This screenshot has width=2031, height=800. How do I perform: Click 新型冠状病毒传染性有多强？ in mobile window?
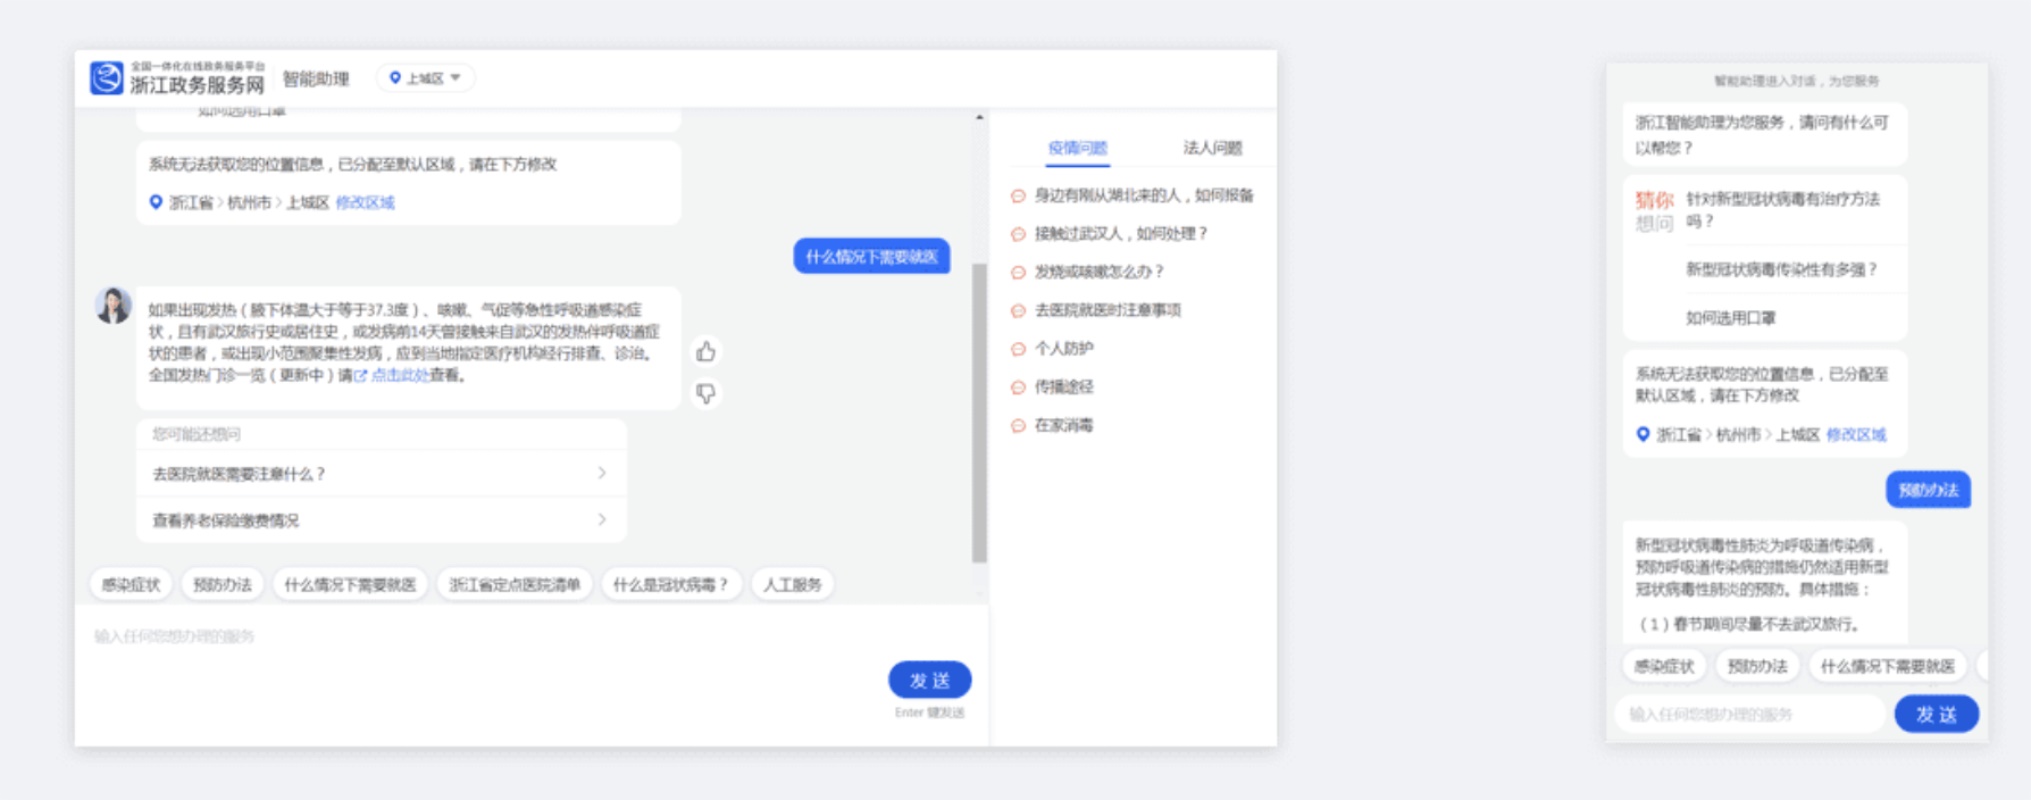coord(1782,270)
